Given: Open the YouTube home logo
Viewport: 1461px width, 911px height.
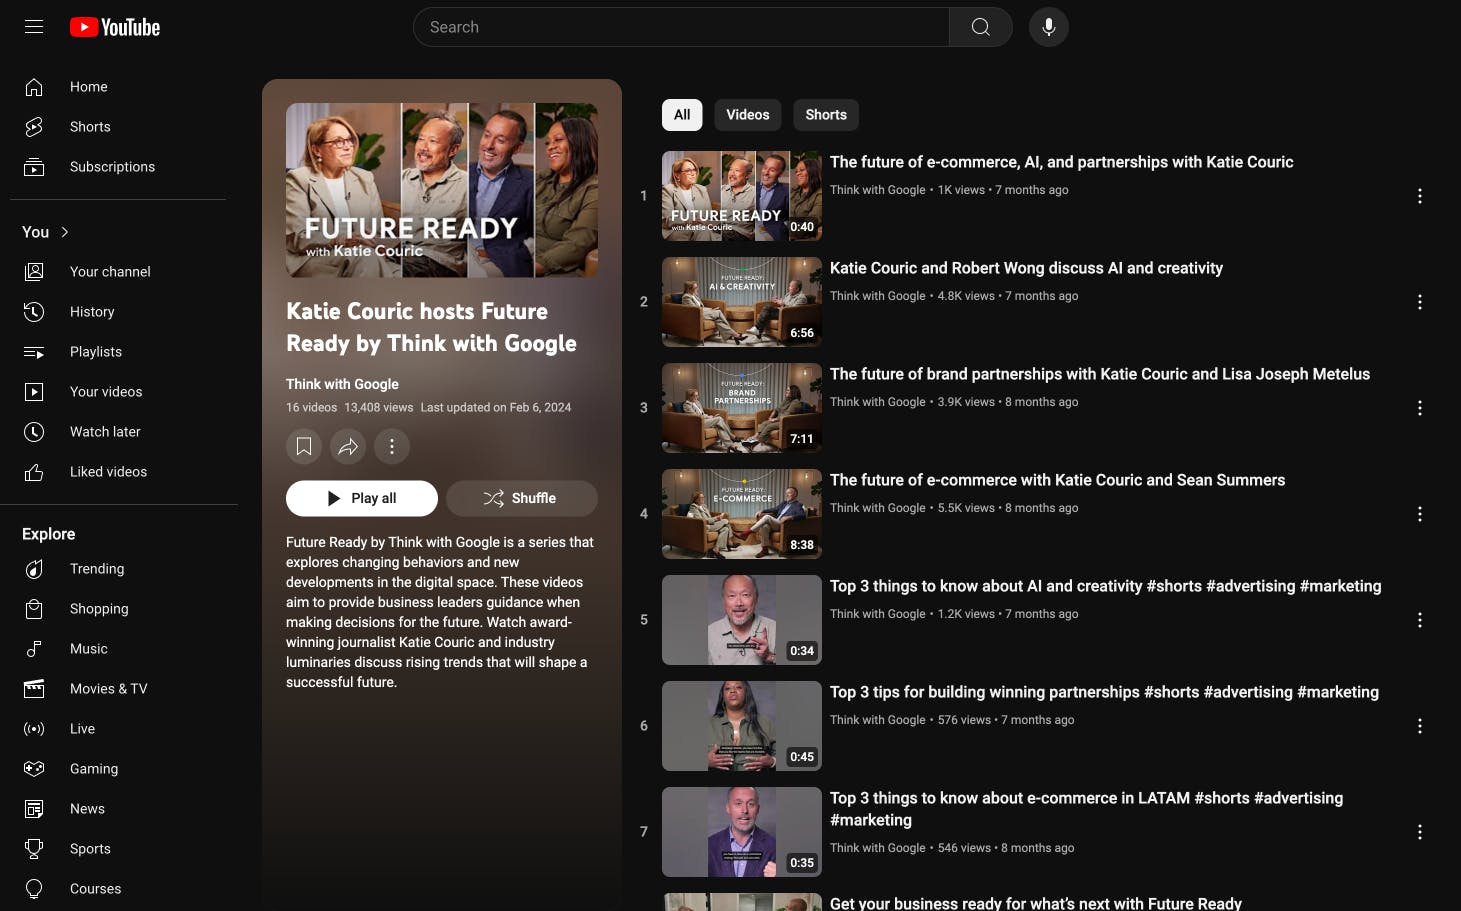Looking at the screenshot, I should pos(114,27).
